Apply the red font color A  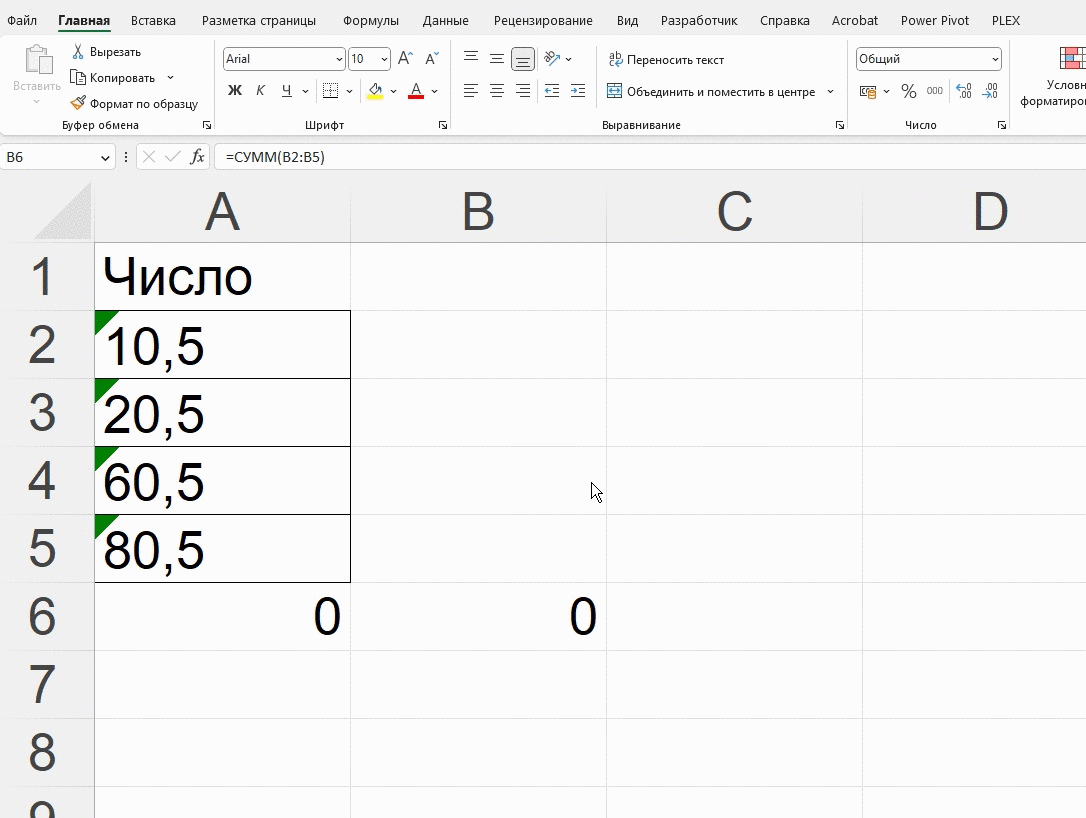(416, 91)
